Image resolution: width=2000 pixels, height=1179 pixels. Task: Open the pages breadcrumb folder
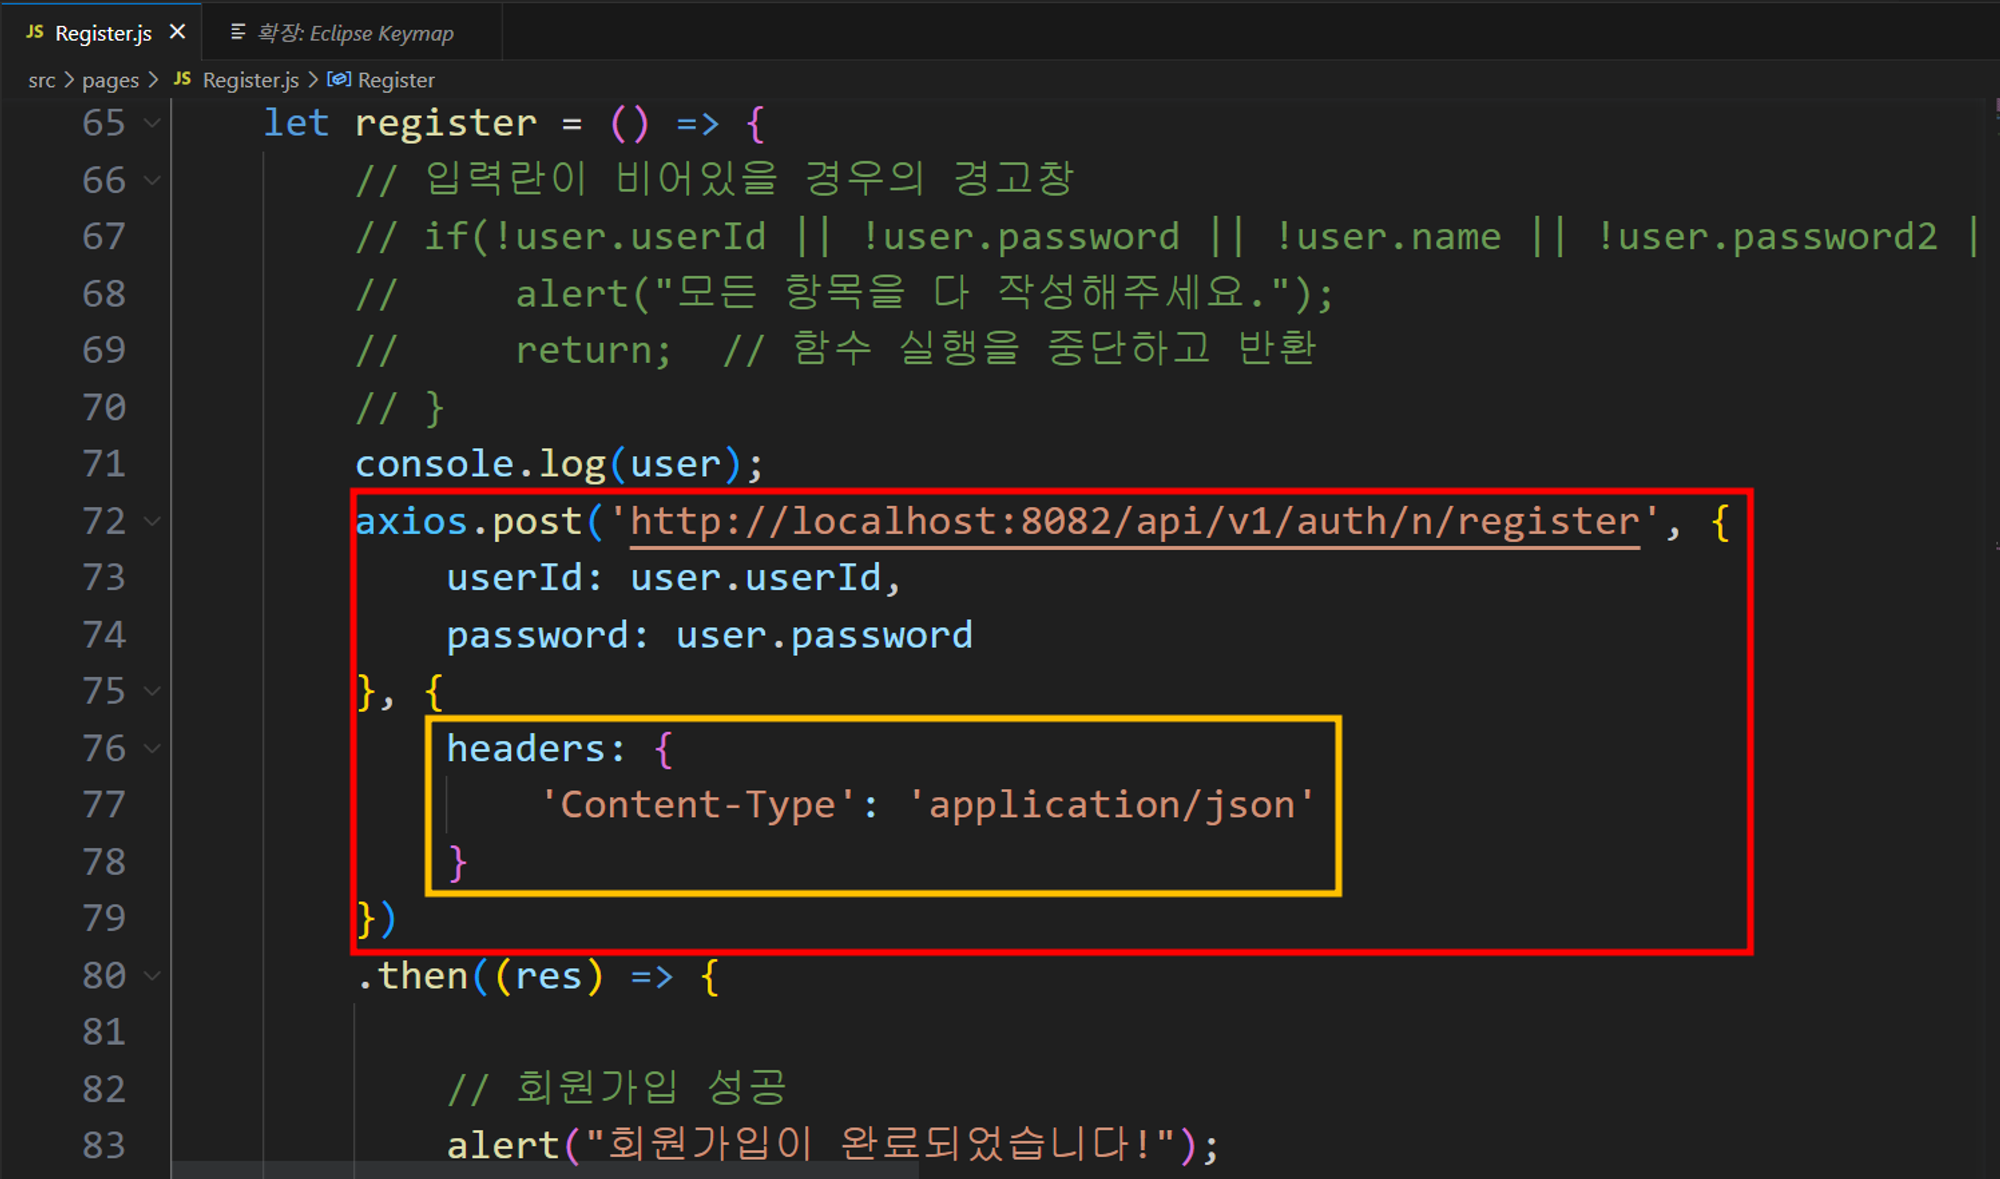pos(110,80)
